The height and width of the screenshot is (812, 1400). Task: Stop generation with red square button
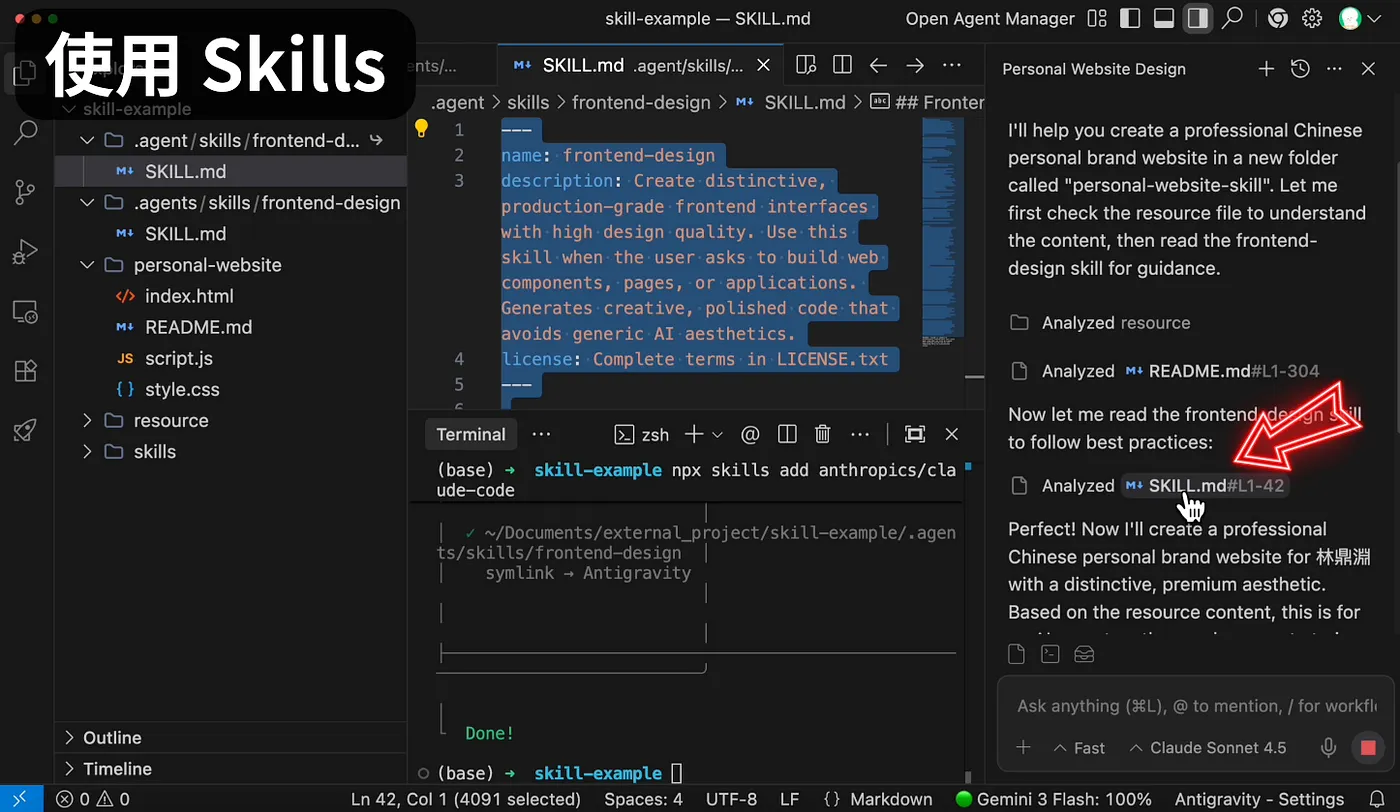tap(1368, 748)
